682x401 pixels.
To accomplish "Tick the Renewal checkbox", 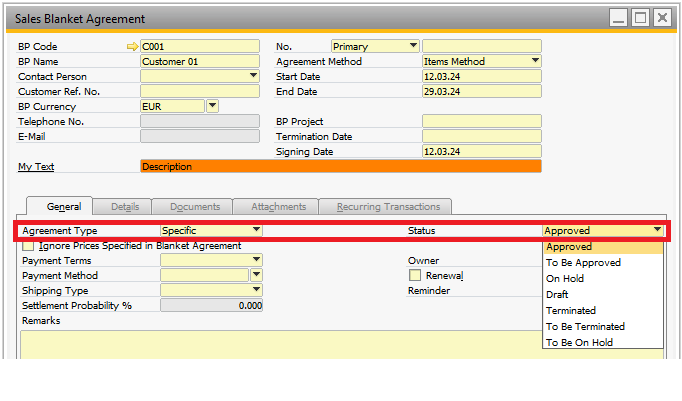I will (x=414, y=275).
